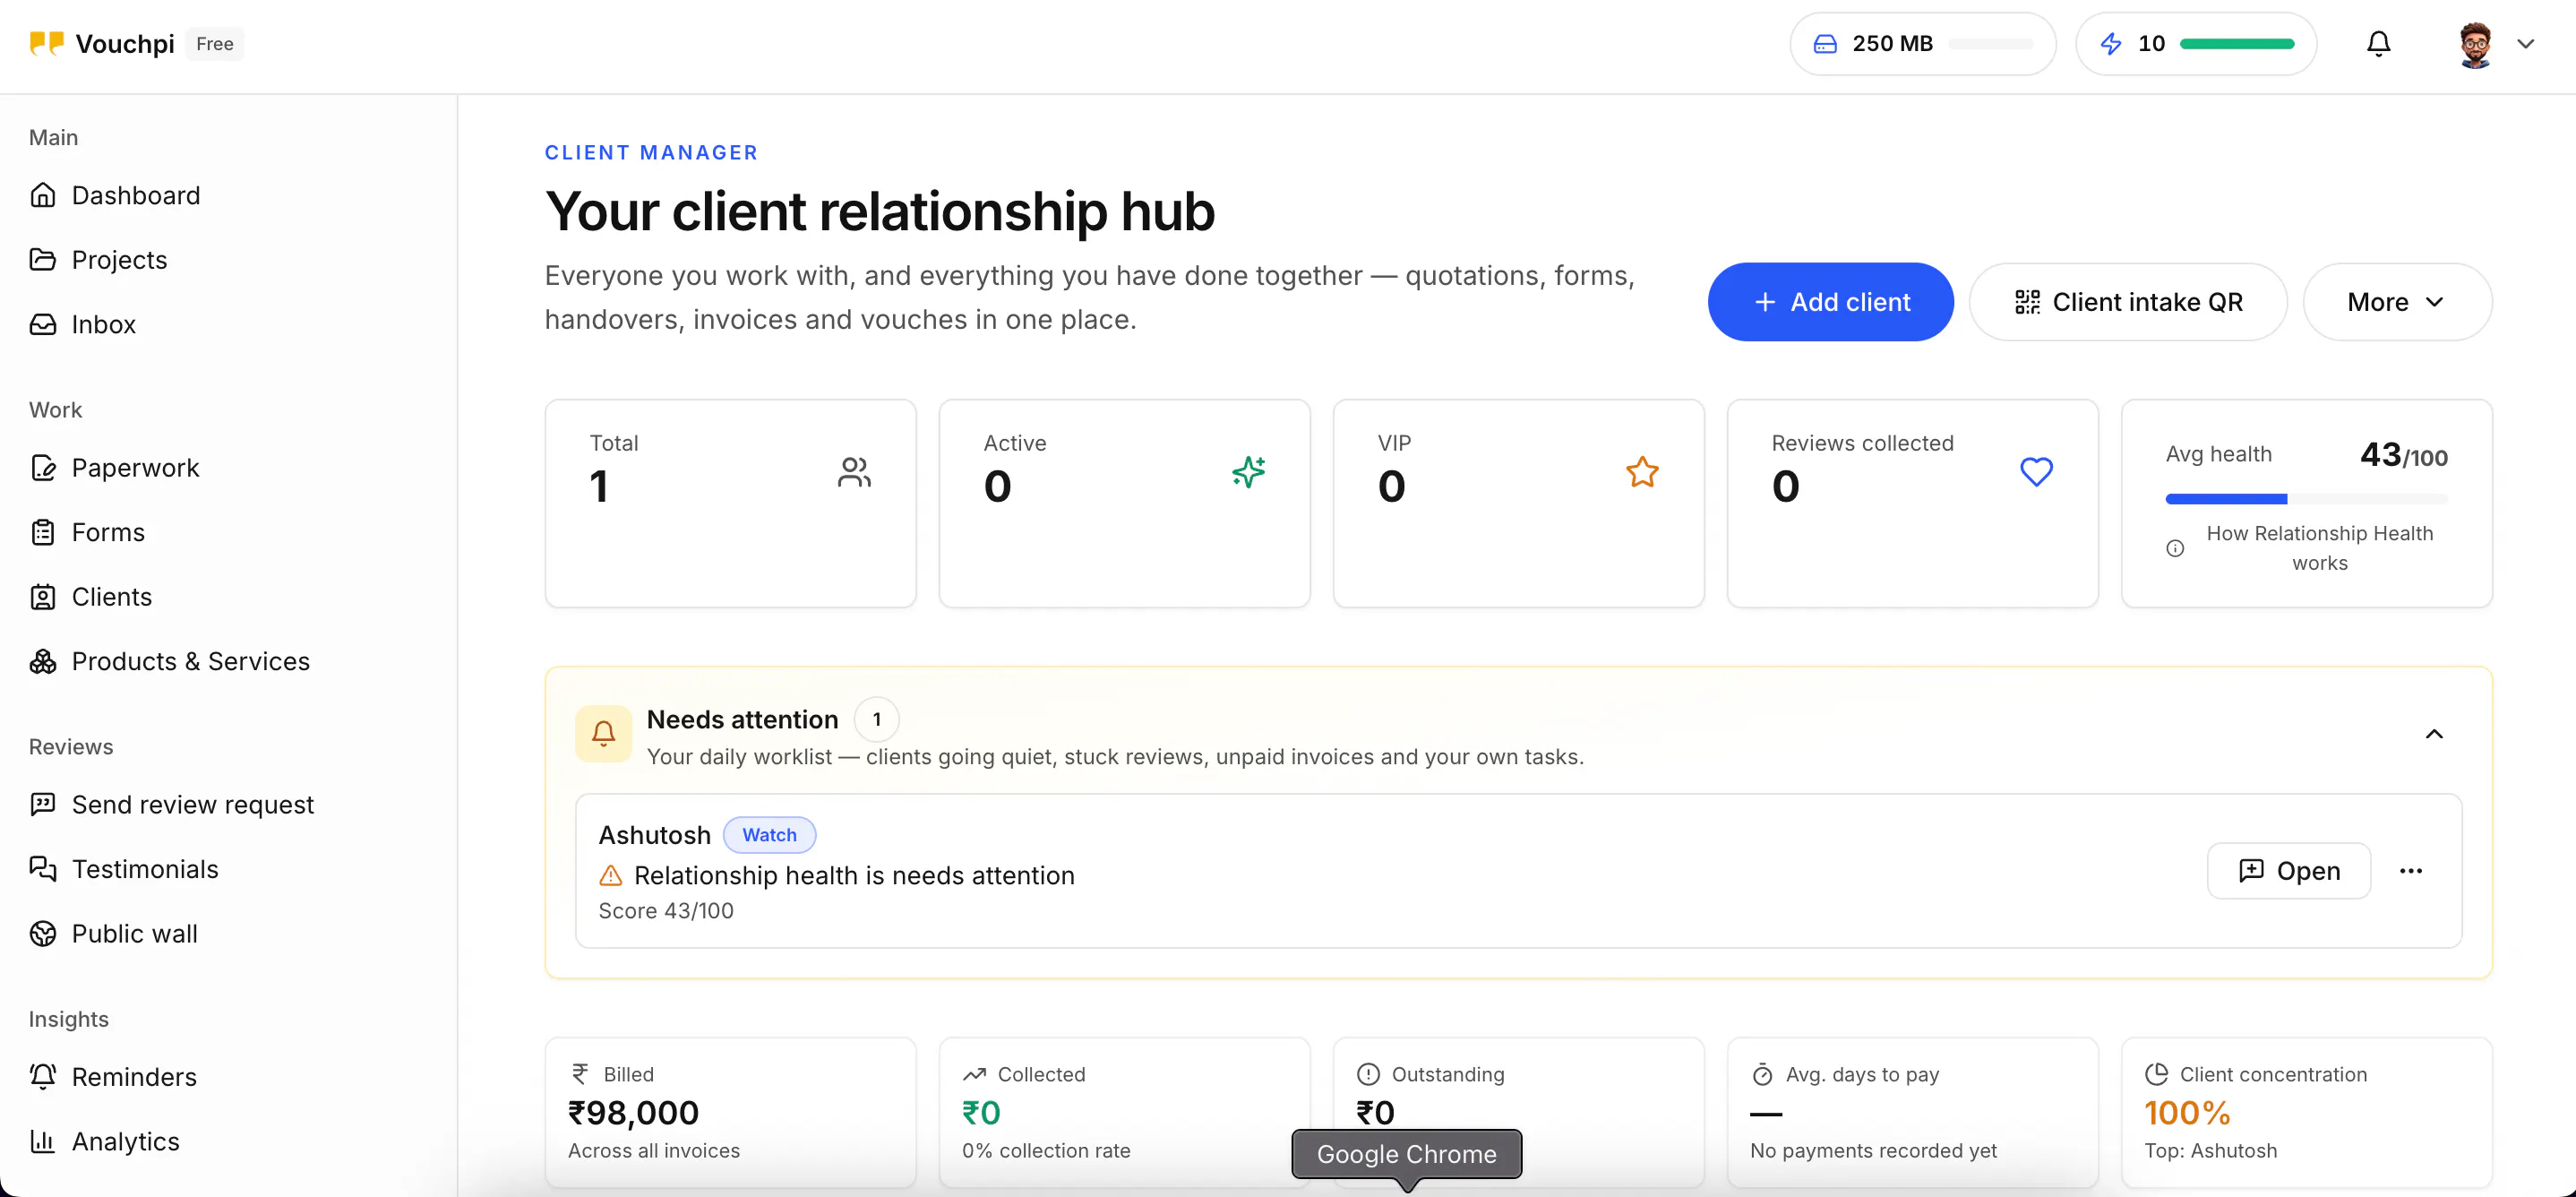This screenshot has width=2576, height=1197.
Task: Click the Reviews collected heart icon
Action: coord(2036,472)
